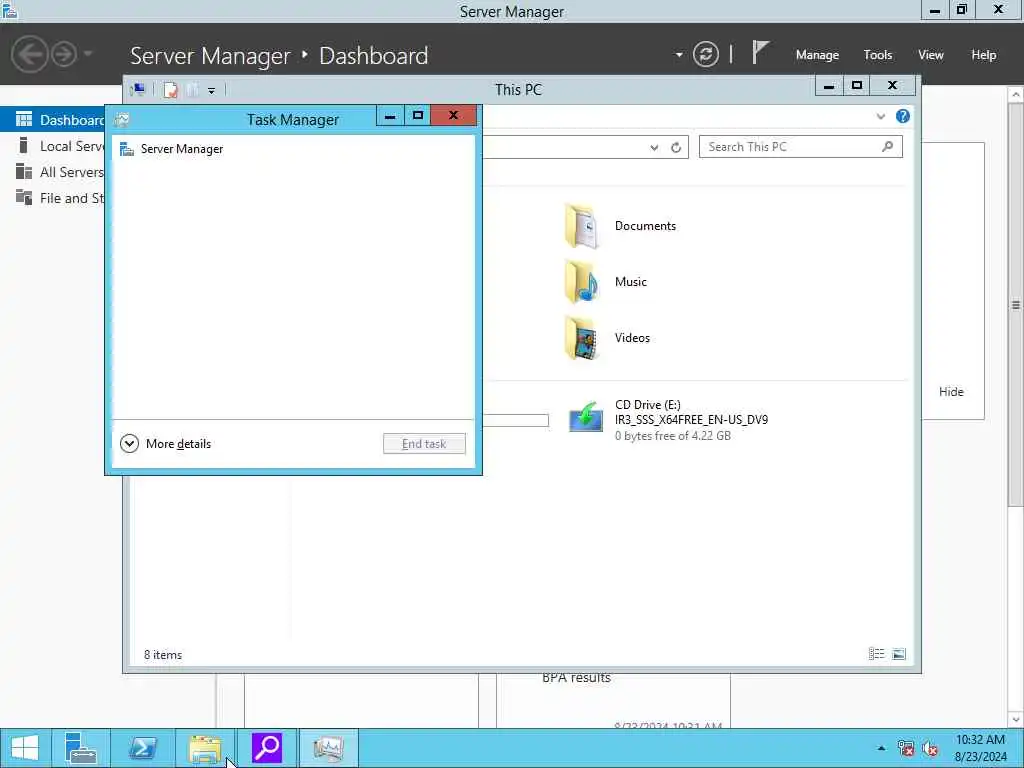This screenshot has width=1024, height=768.
Task: Open the Tools menu
Action: (x=878, y=55)
